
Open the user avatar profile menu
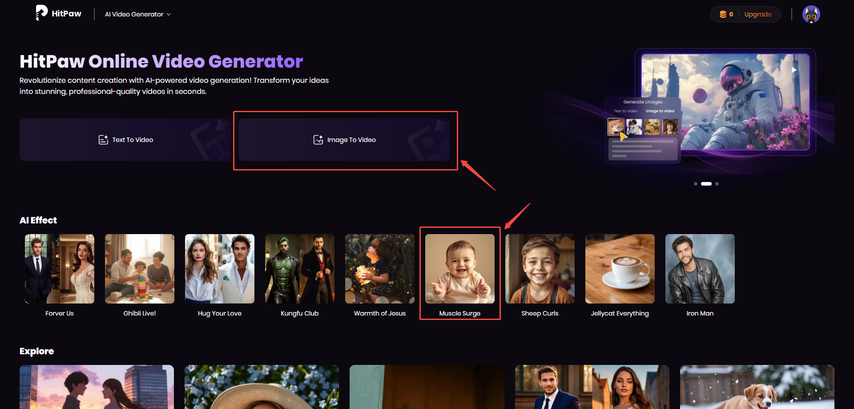tap(811, 14)
